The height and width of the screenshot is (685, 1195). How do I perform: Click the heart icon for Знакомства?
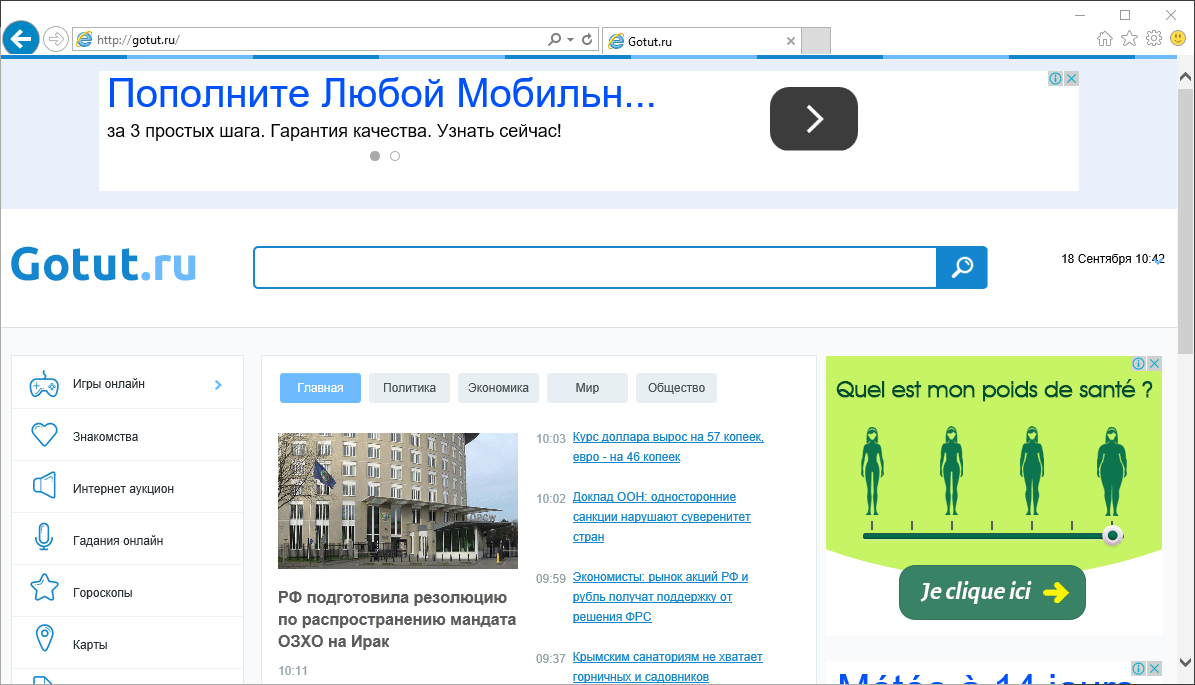coord(44,435)
